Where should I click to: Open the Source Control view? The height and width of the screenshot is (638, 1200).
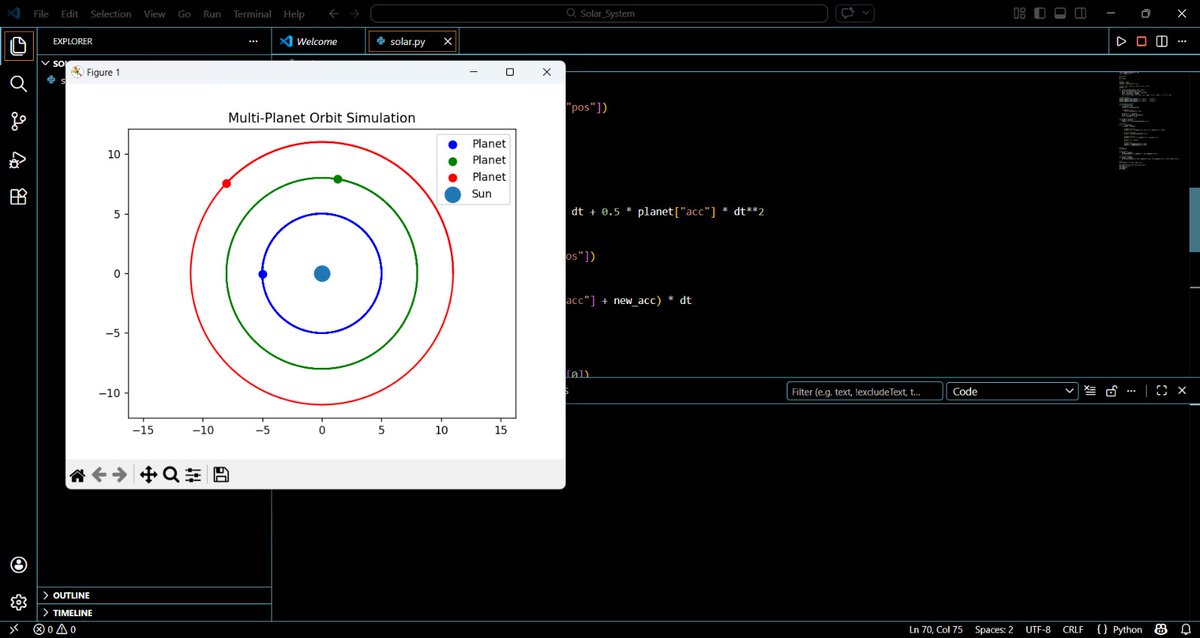18,122
